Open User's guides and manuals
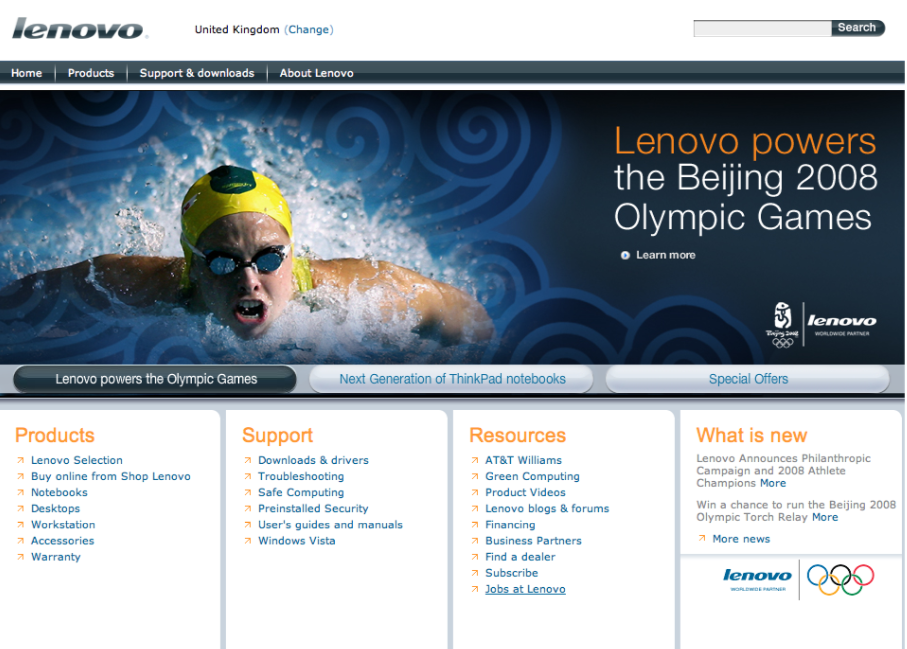This screenshot has width=907, height=649. point(330,525)
